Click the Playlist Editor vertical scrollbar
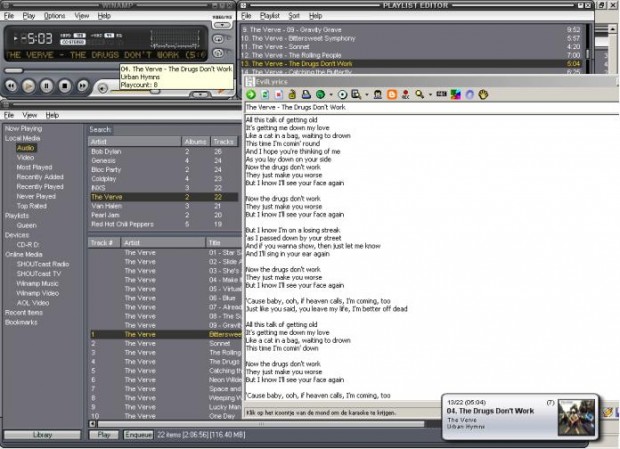Viewport: 620px width, 449px height. [x=588, y=49]
